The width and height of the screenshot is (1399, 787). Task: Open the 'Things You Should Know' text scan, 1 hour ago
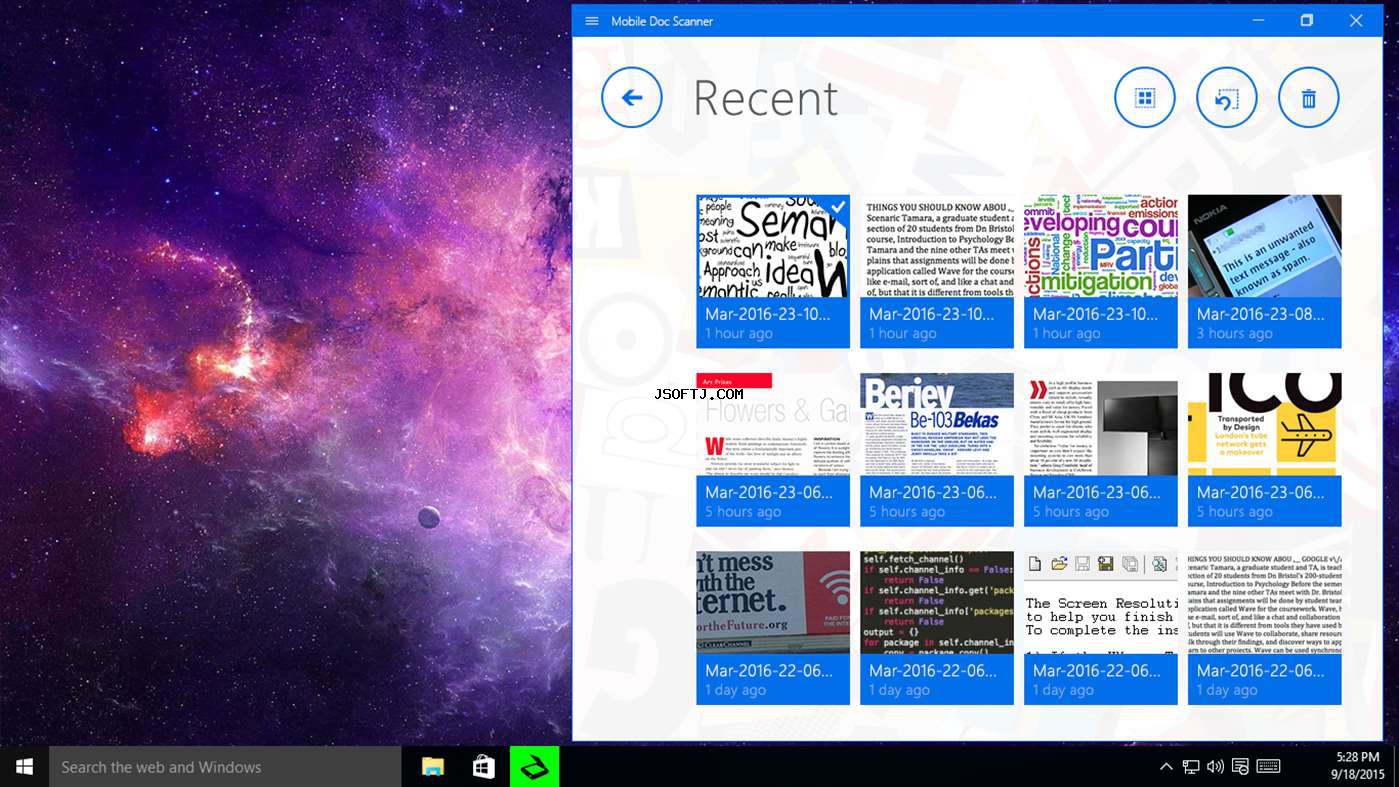[x=937, y=271]
